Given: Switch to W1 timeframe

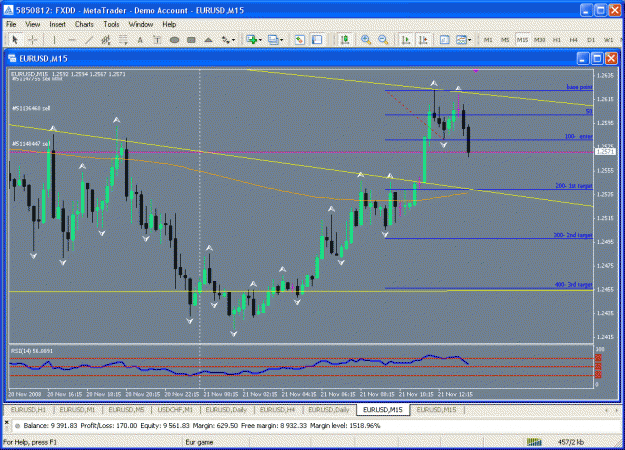Looking at the screenshot, I should 608,40.
